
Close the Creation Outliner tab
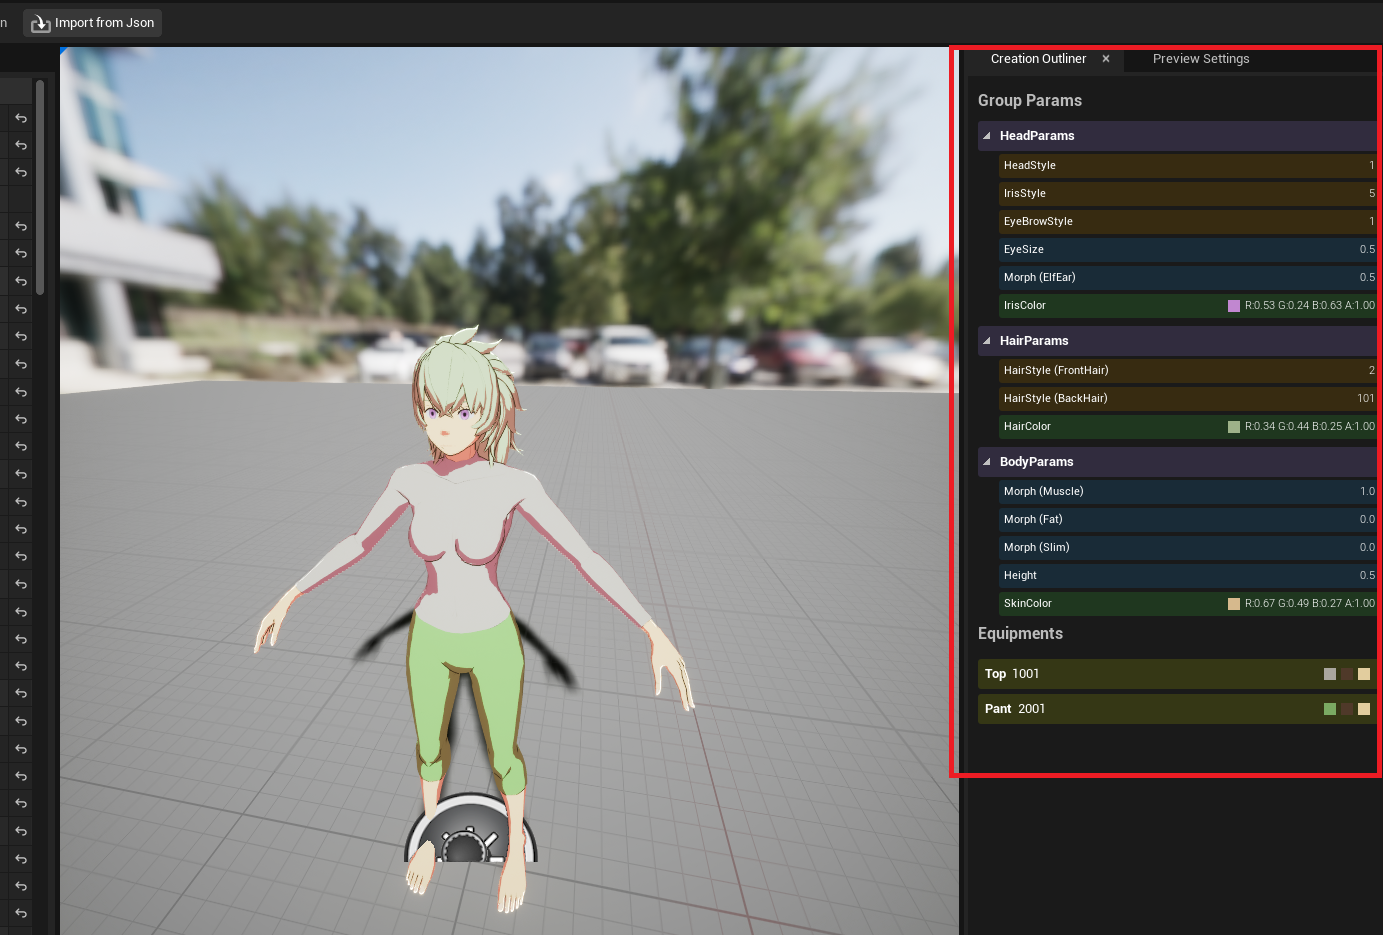1105,59
